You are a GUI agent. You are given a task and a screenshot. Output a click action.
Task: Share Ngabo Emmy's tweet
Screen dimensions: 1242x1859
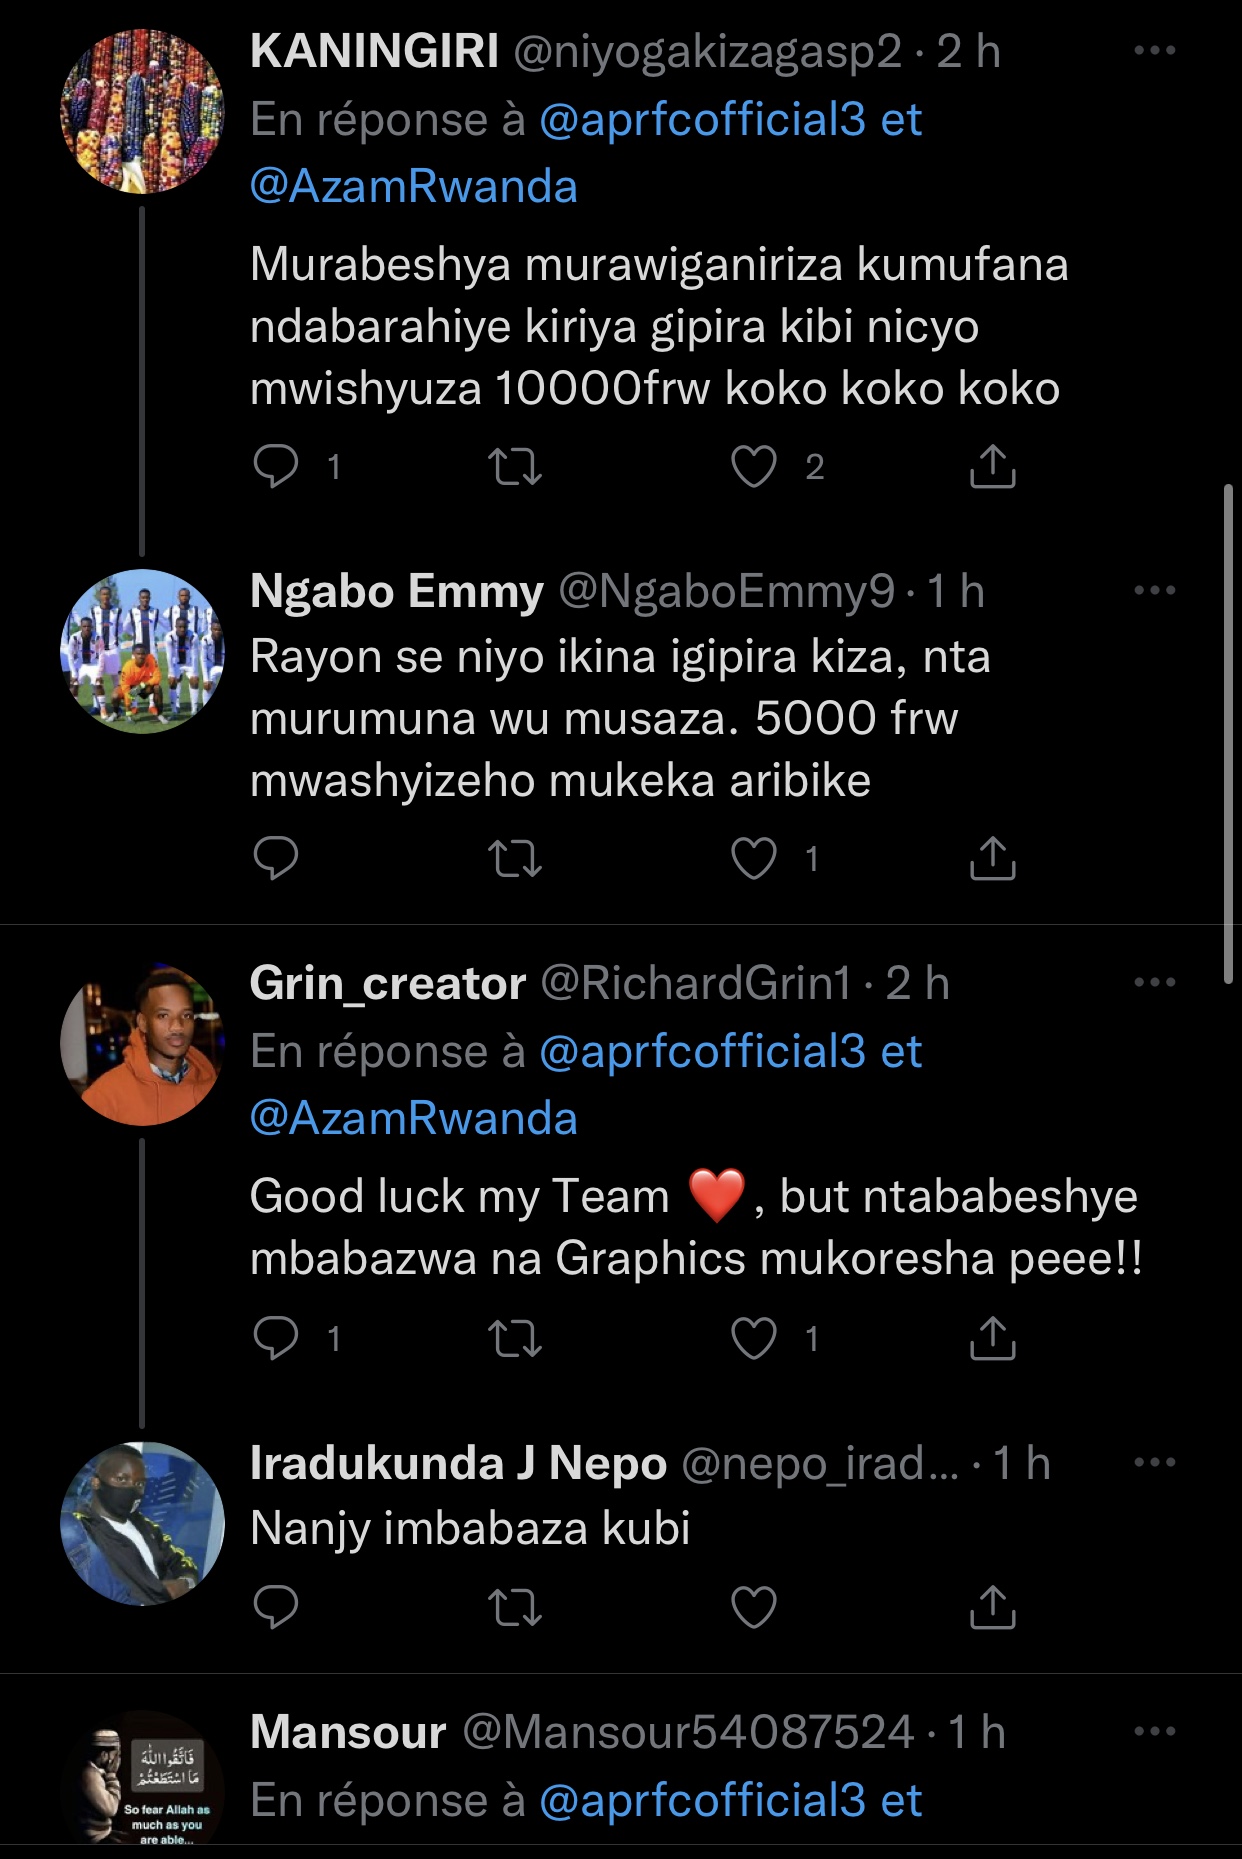pyautogui.click(x=992, y=859)
